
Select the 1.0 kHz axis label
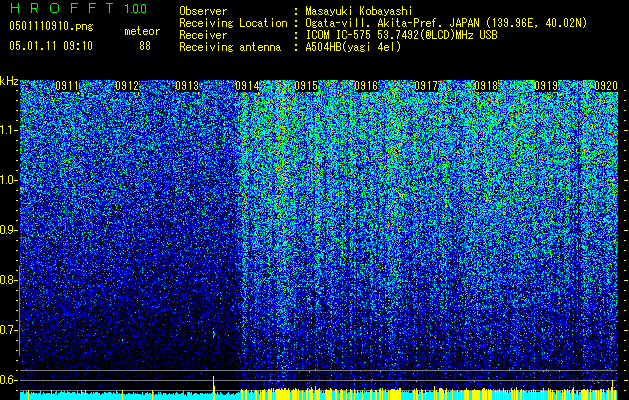click(8, 181)
